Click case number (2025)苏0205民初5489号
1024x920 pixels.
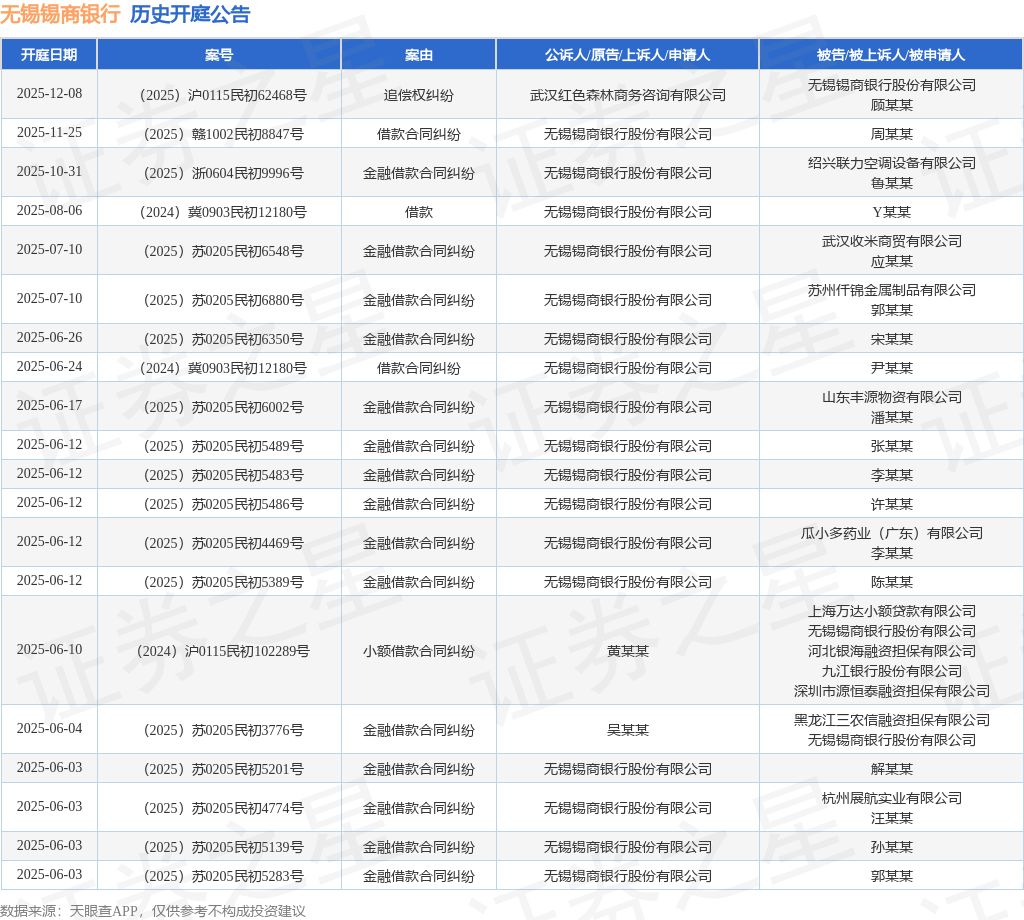pyautogui.click(x=223, y=447)
